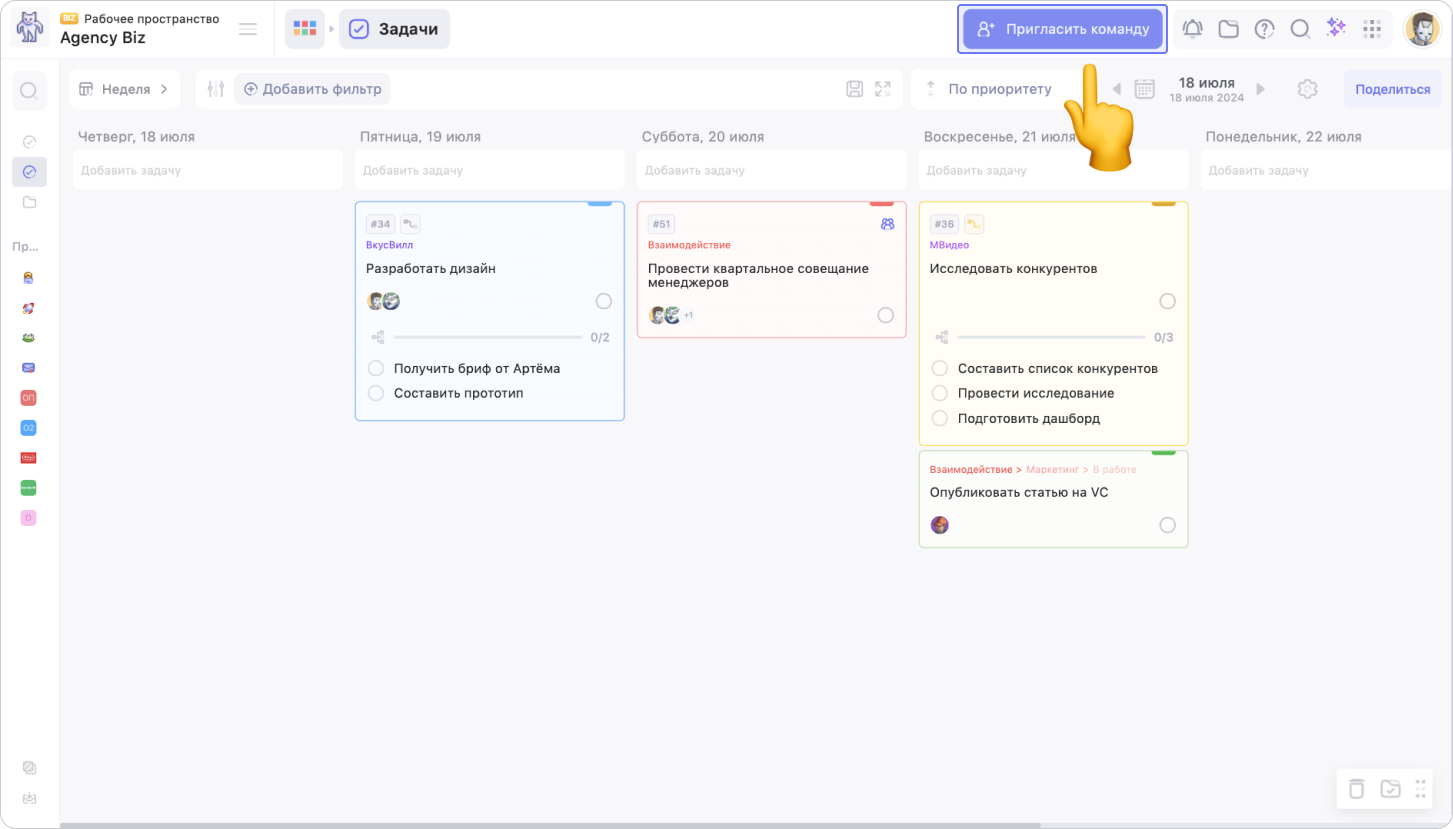Viewport: 1453px width, 829px height.
Task: Check subtask Подготовить дашборд
Action: [x=940, y=418]
